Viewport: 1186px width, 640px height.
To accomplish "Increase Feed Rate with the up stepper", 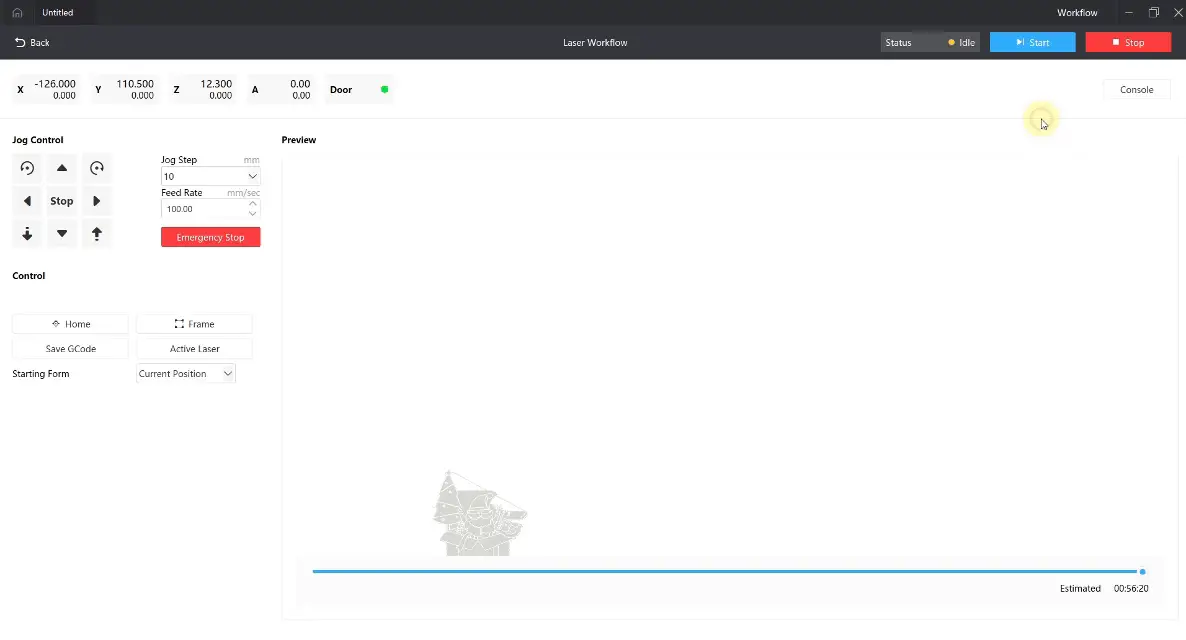I will (x=252, y=204).
